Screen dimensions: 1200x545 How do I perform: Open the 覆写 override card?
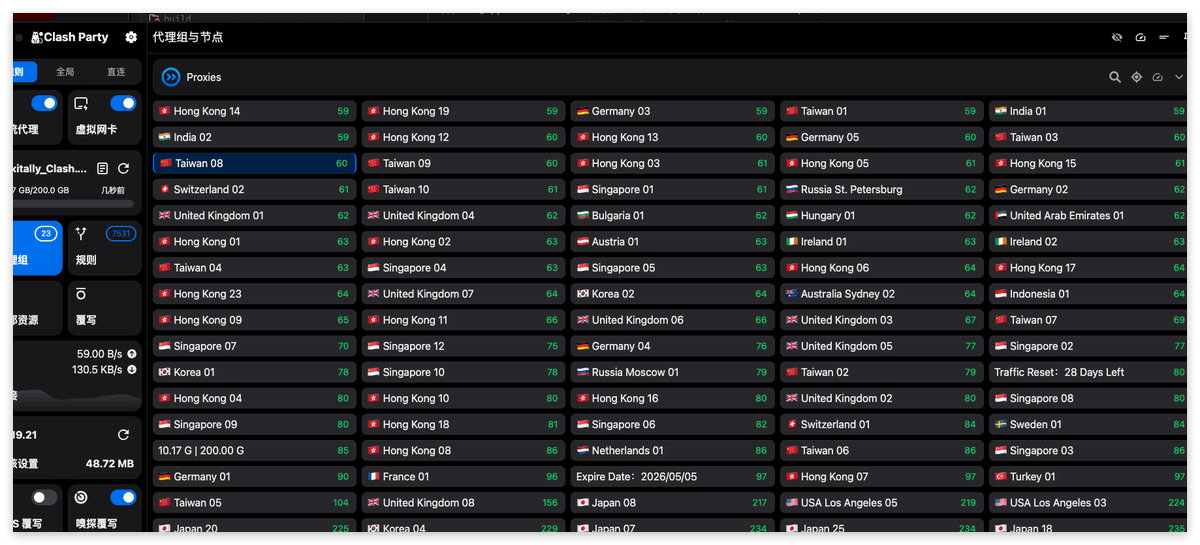coord(105,308)
